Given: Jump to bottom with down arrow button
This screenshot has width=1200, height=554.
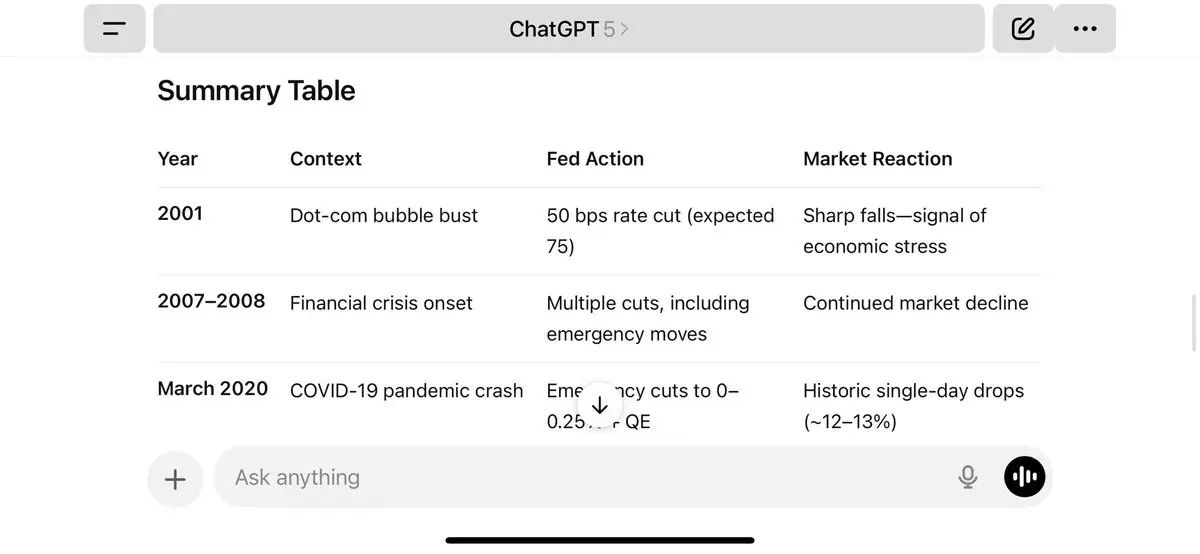Looking at the screenshot, I should point(600,405).
